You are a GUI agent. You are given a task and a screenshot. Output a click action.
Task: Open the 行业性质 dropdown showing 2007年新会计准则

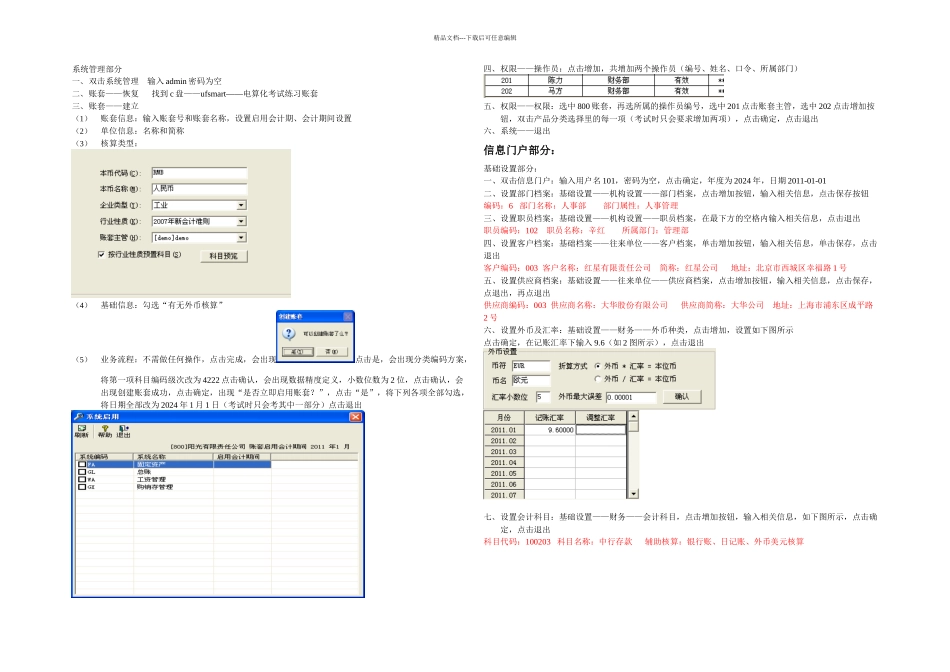click(x=241, y=222)
